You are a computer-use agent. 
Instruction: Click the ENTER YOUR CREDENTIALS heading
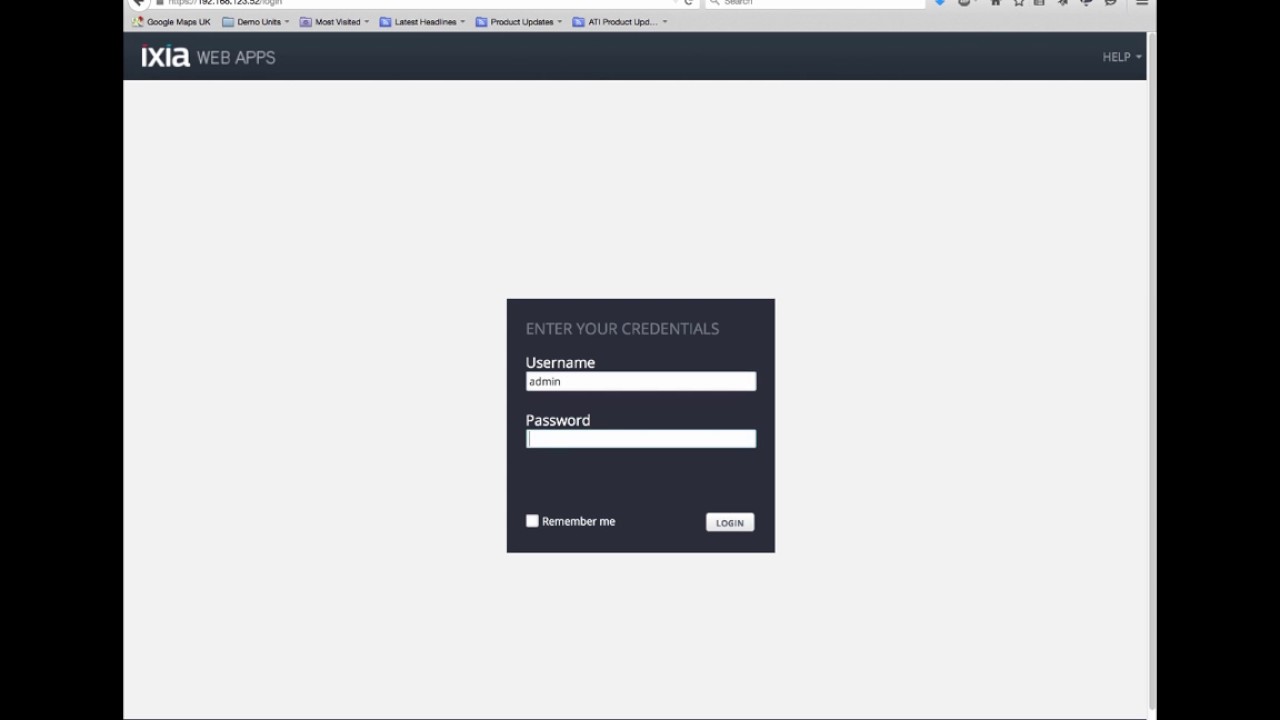click(x=622, y=328)
